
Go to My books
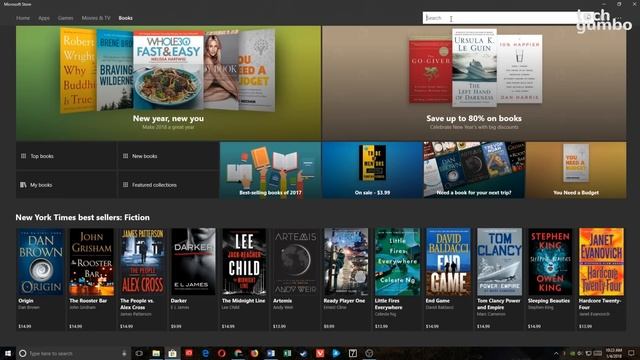(x=66, y=184)
